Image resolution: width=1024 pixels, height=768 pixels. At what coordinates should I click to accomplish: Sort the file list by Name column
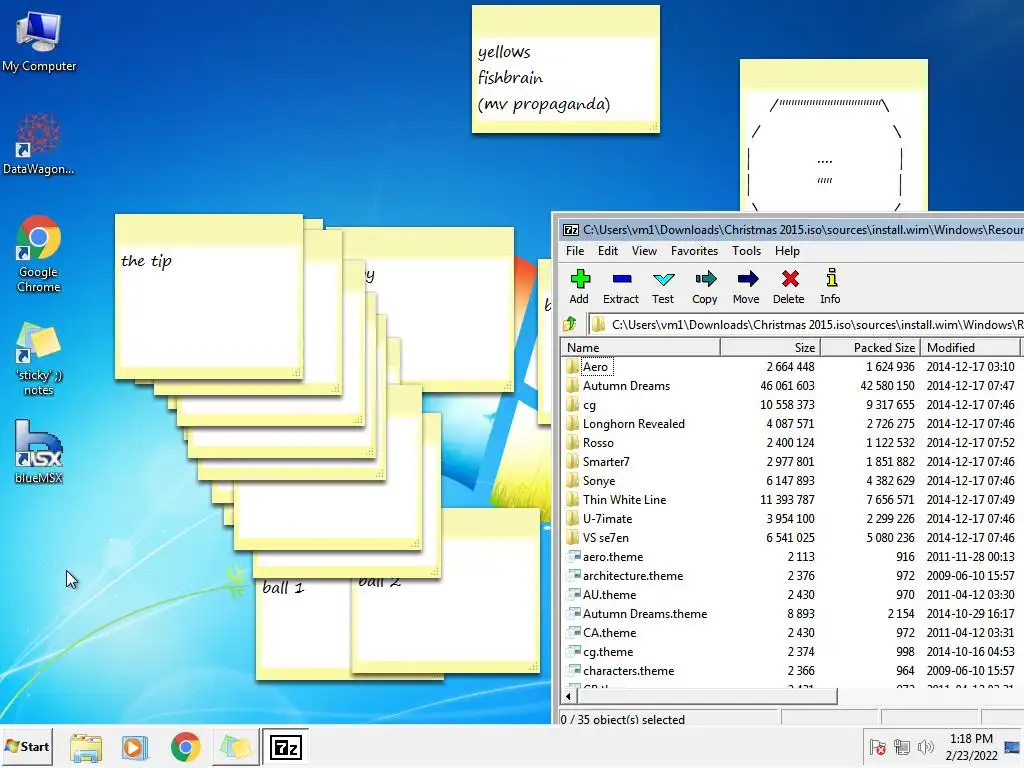[640, 347]
